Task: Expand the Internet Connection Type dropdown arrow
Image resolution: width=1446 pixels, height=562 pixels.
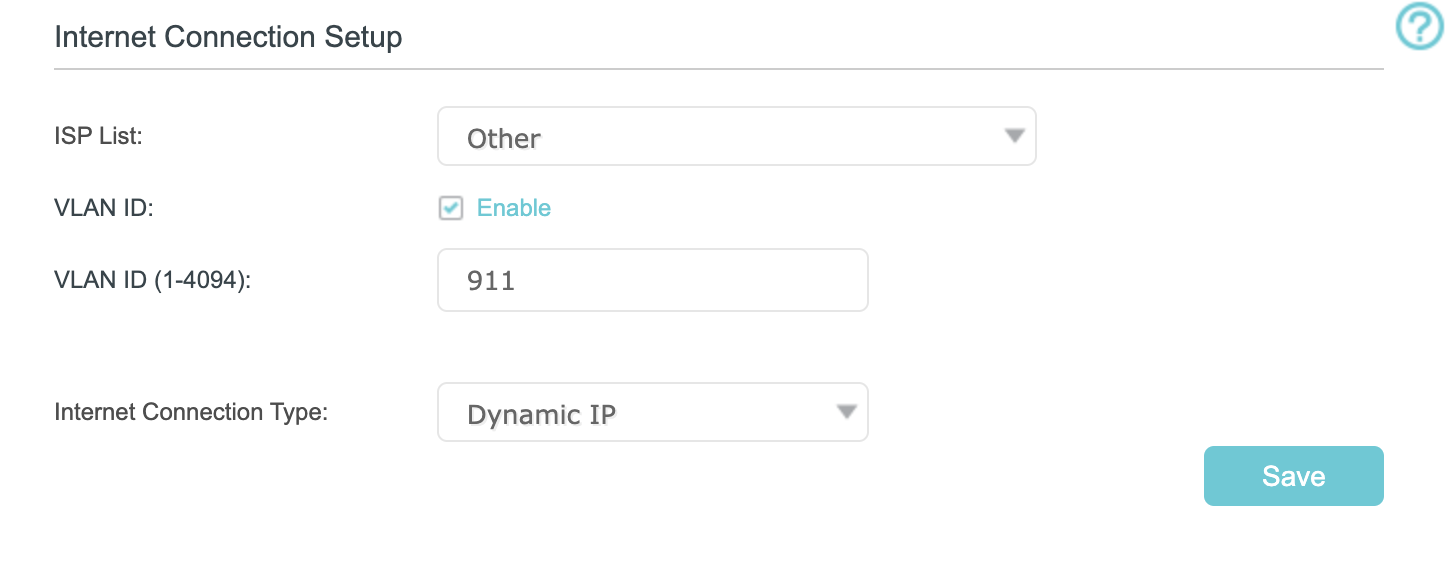Action: (846, 412)
